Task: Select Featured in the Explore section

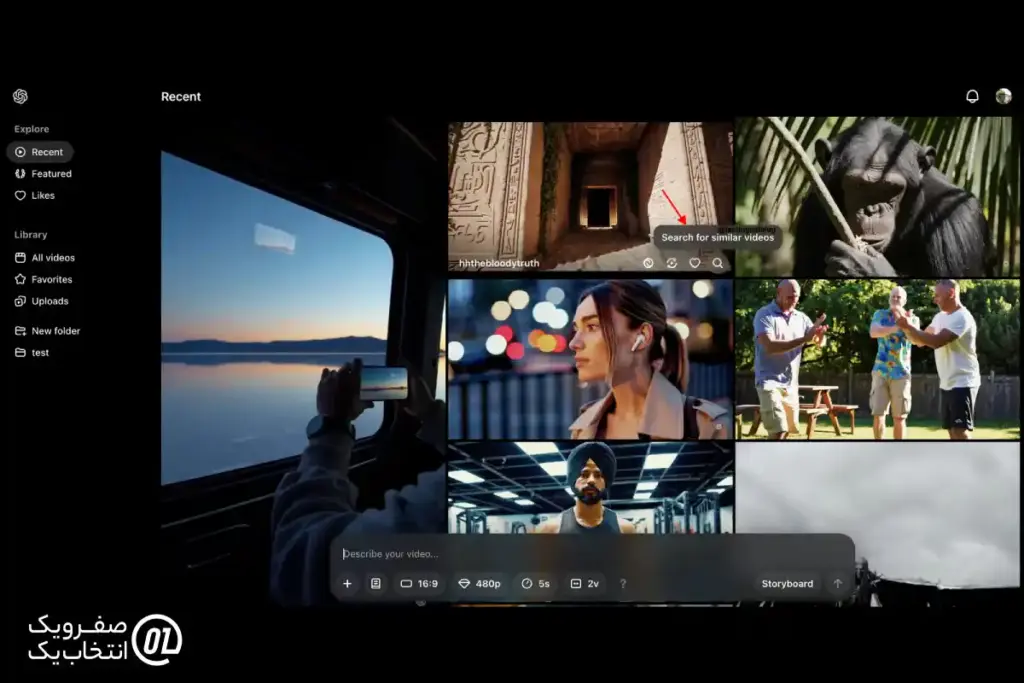Action: pyautogui.click(x=51, y=174)
